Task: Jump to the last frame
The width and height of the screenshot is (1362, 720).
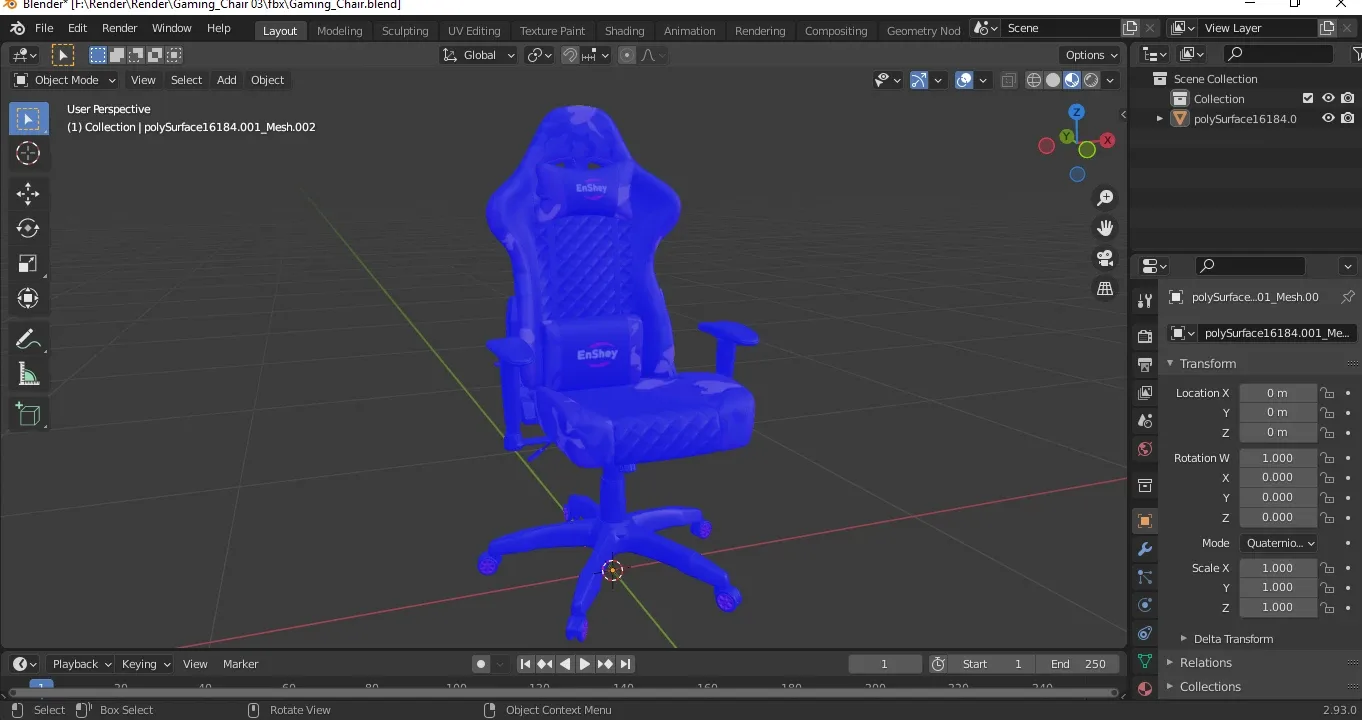Action: [x=625, y=664]
